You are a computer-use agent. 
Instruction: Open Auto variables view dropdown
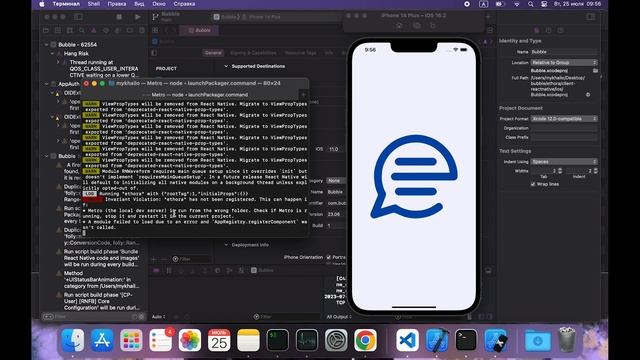point(158,317)
